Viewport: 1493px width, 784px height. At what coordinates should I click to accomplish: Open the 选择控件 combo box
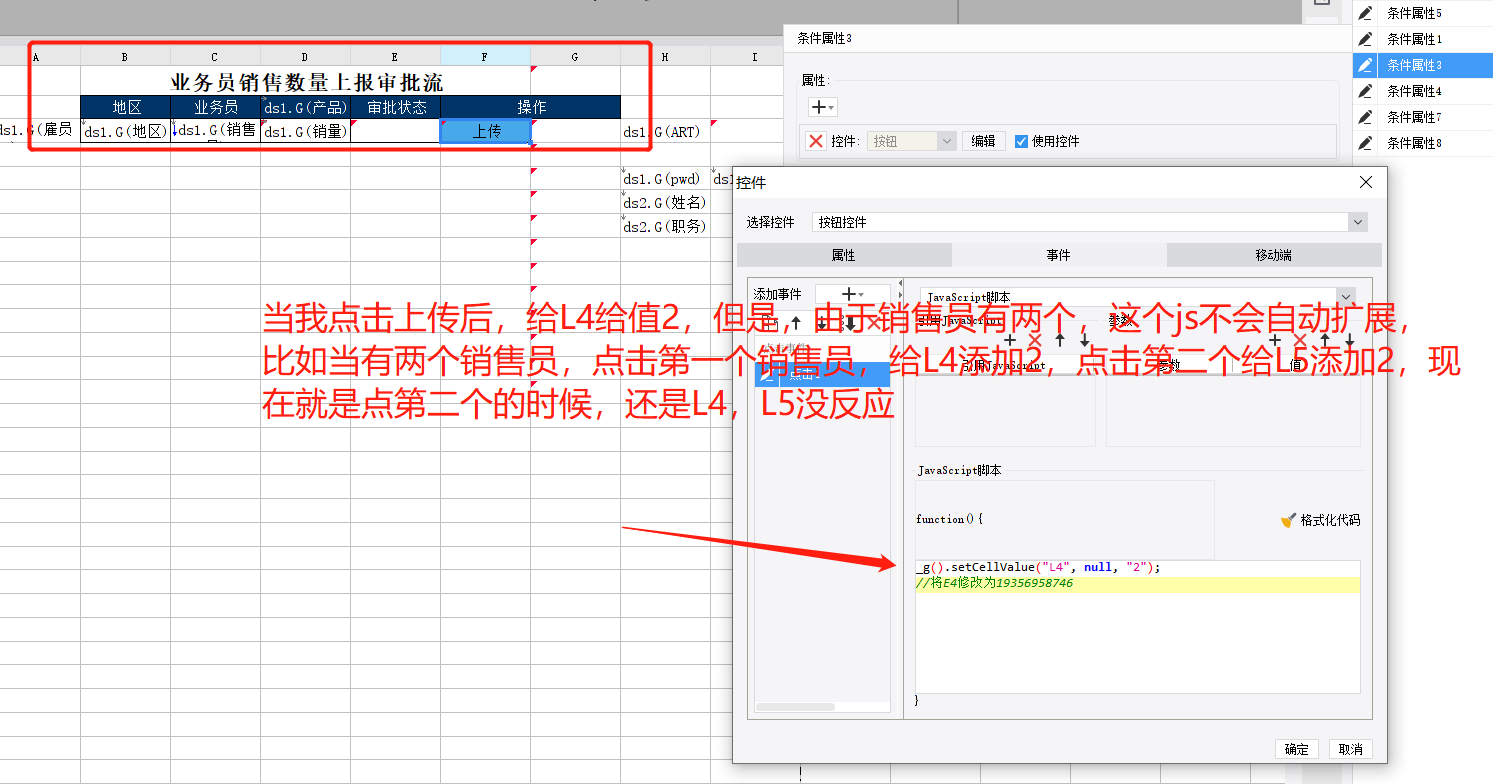(1089, 222)
